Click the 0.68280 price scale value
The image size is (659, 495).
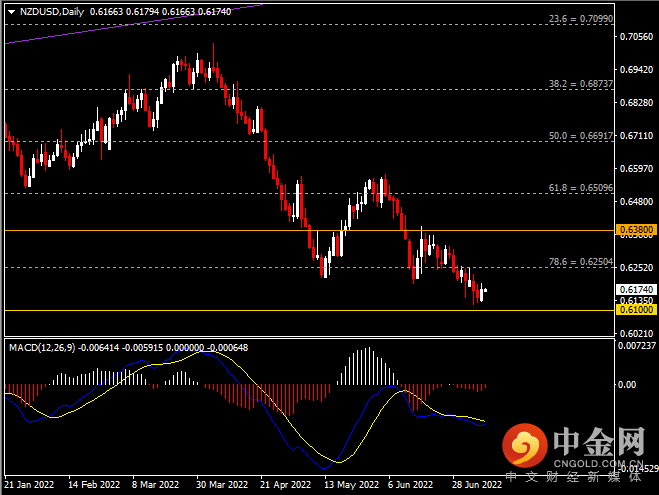pos(636,103)
